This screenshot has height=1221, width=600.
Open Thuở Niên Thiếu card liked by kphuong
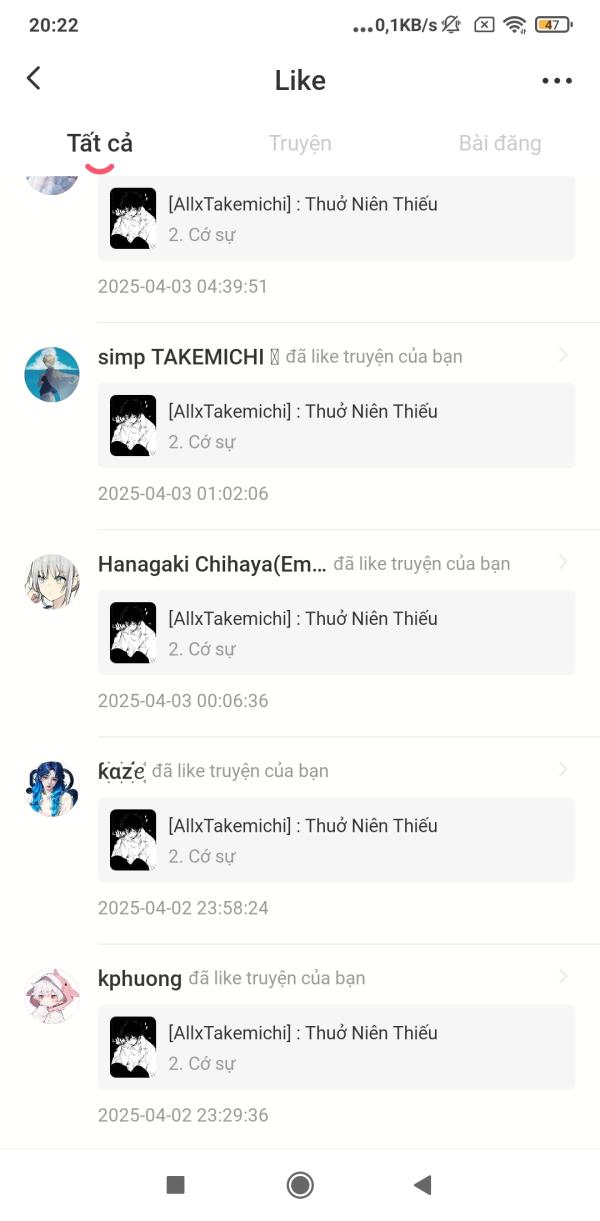336,1046
